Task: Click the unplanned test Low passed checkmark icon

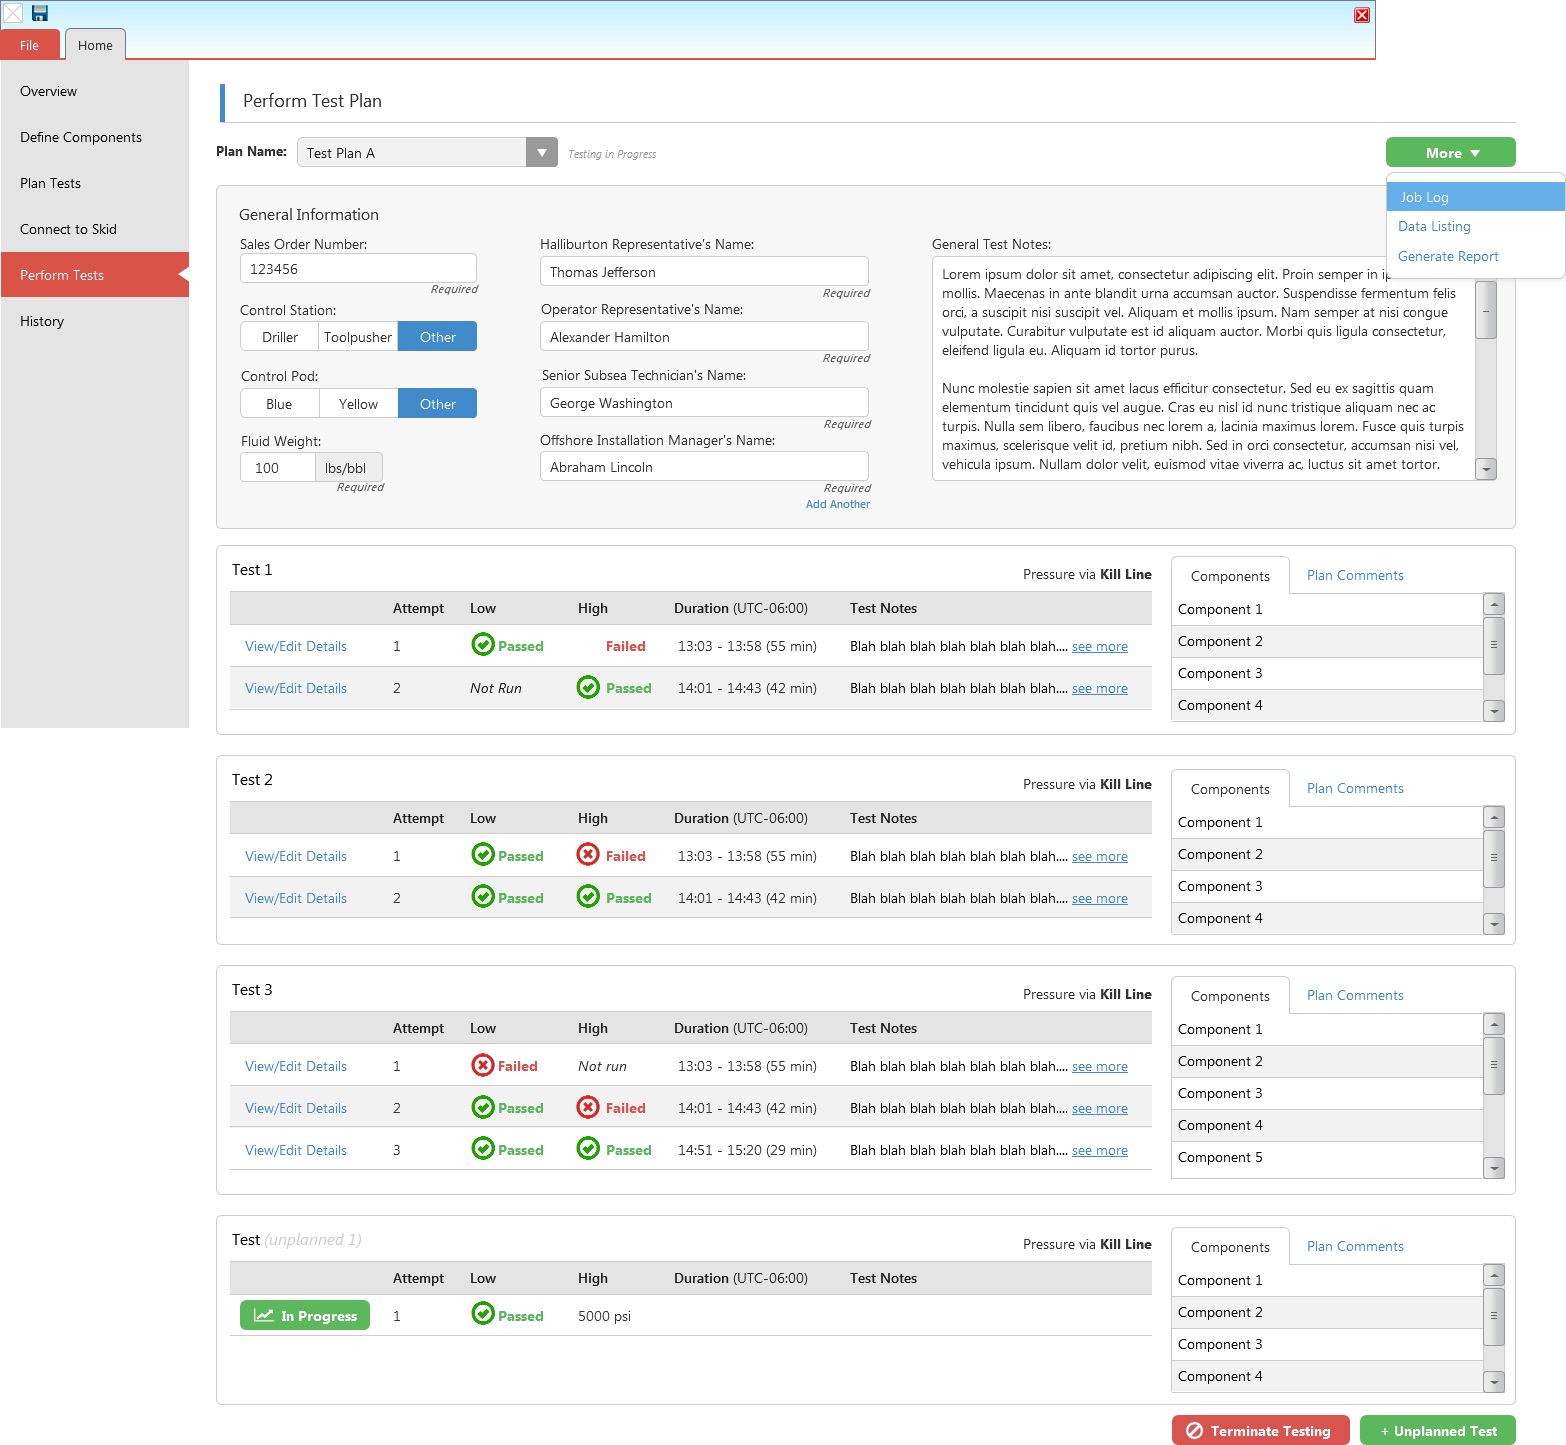Action: (483, 1314)
